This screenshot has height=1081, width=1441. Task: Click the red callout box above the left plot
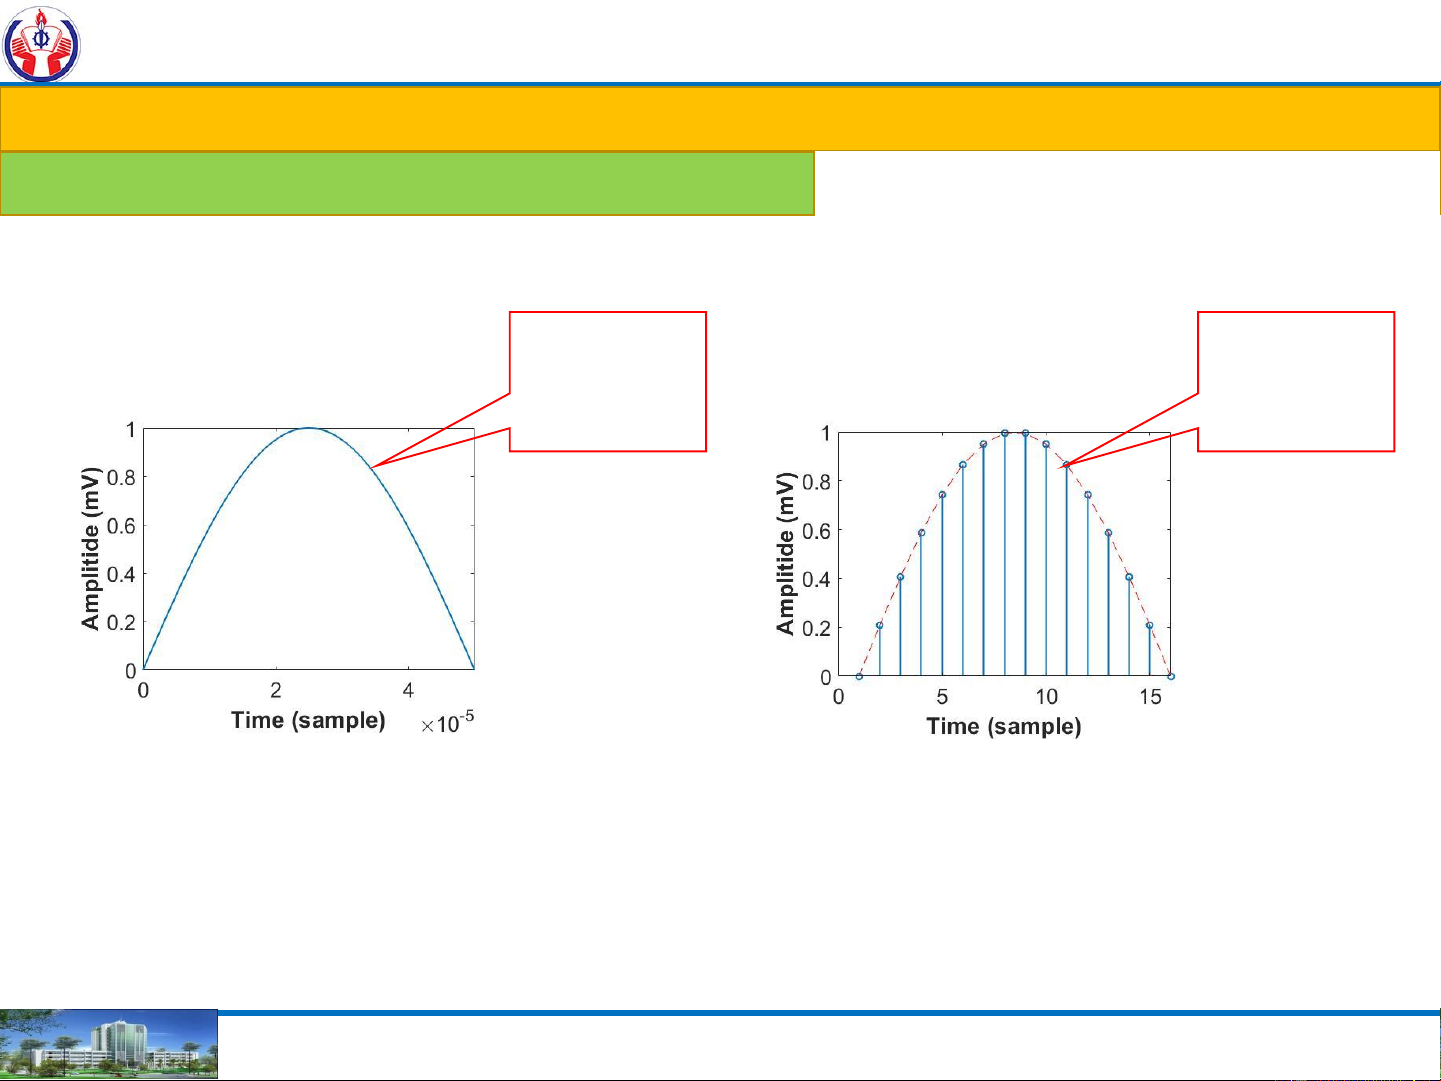tap(608, 380)
